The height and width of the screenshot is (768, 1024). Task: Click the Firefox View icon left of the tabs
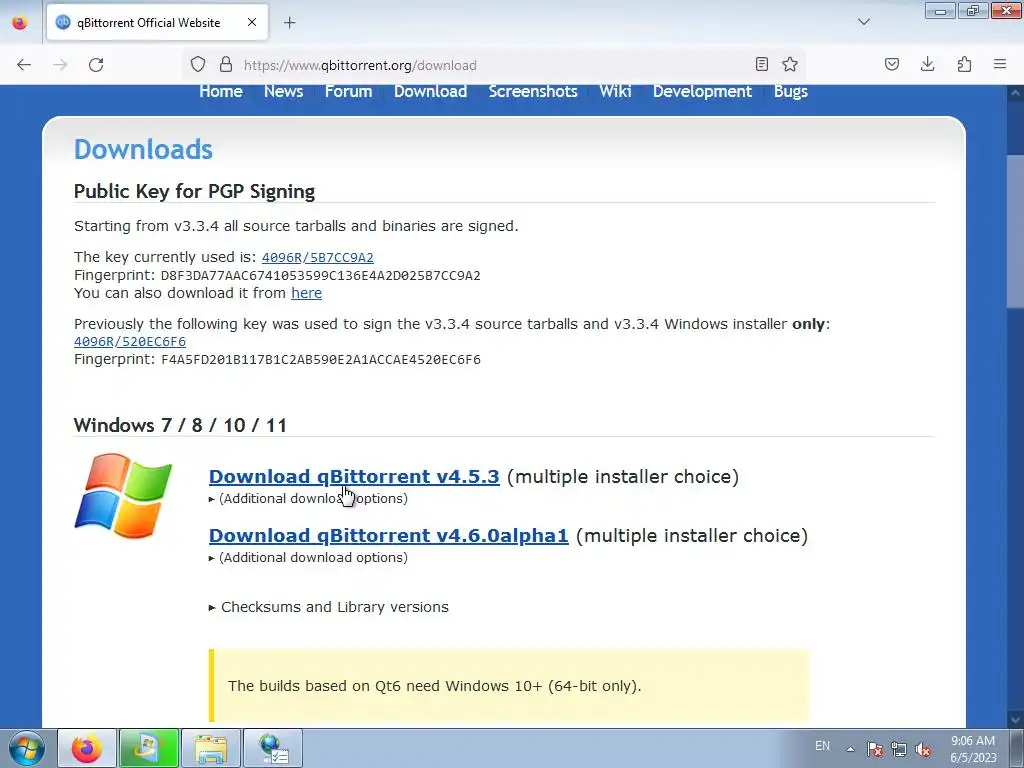pos(20,22)
